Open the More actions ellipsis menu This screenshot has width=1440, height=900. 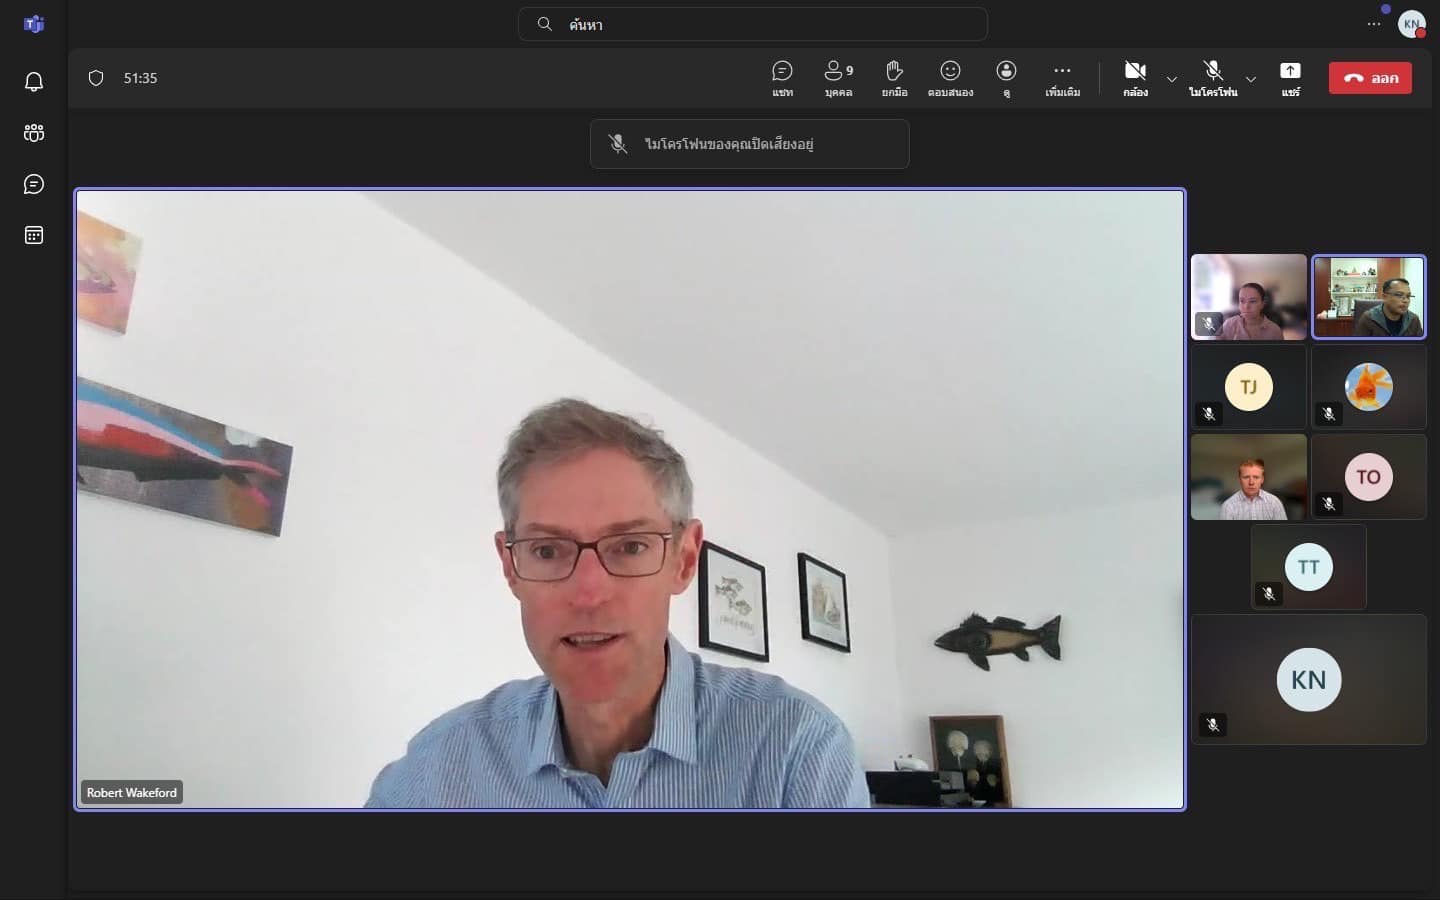point(1062,78)
